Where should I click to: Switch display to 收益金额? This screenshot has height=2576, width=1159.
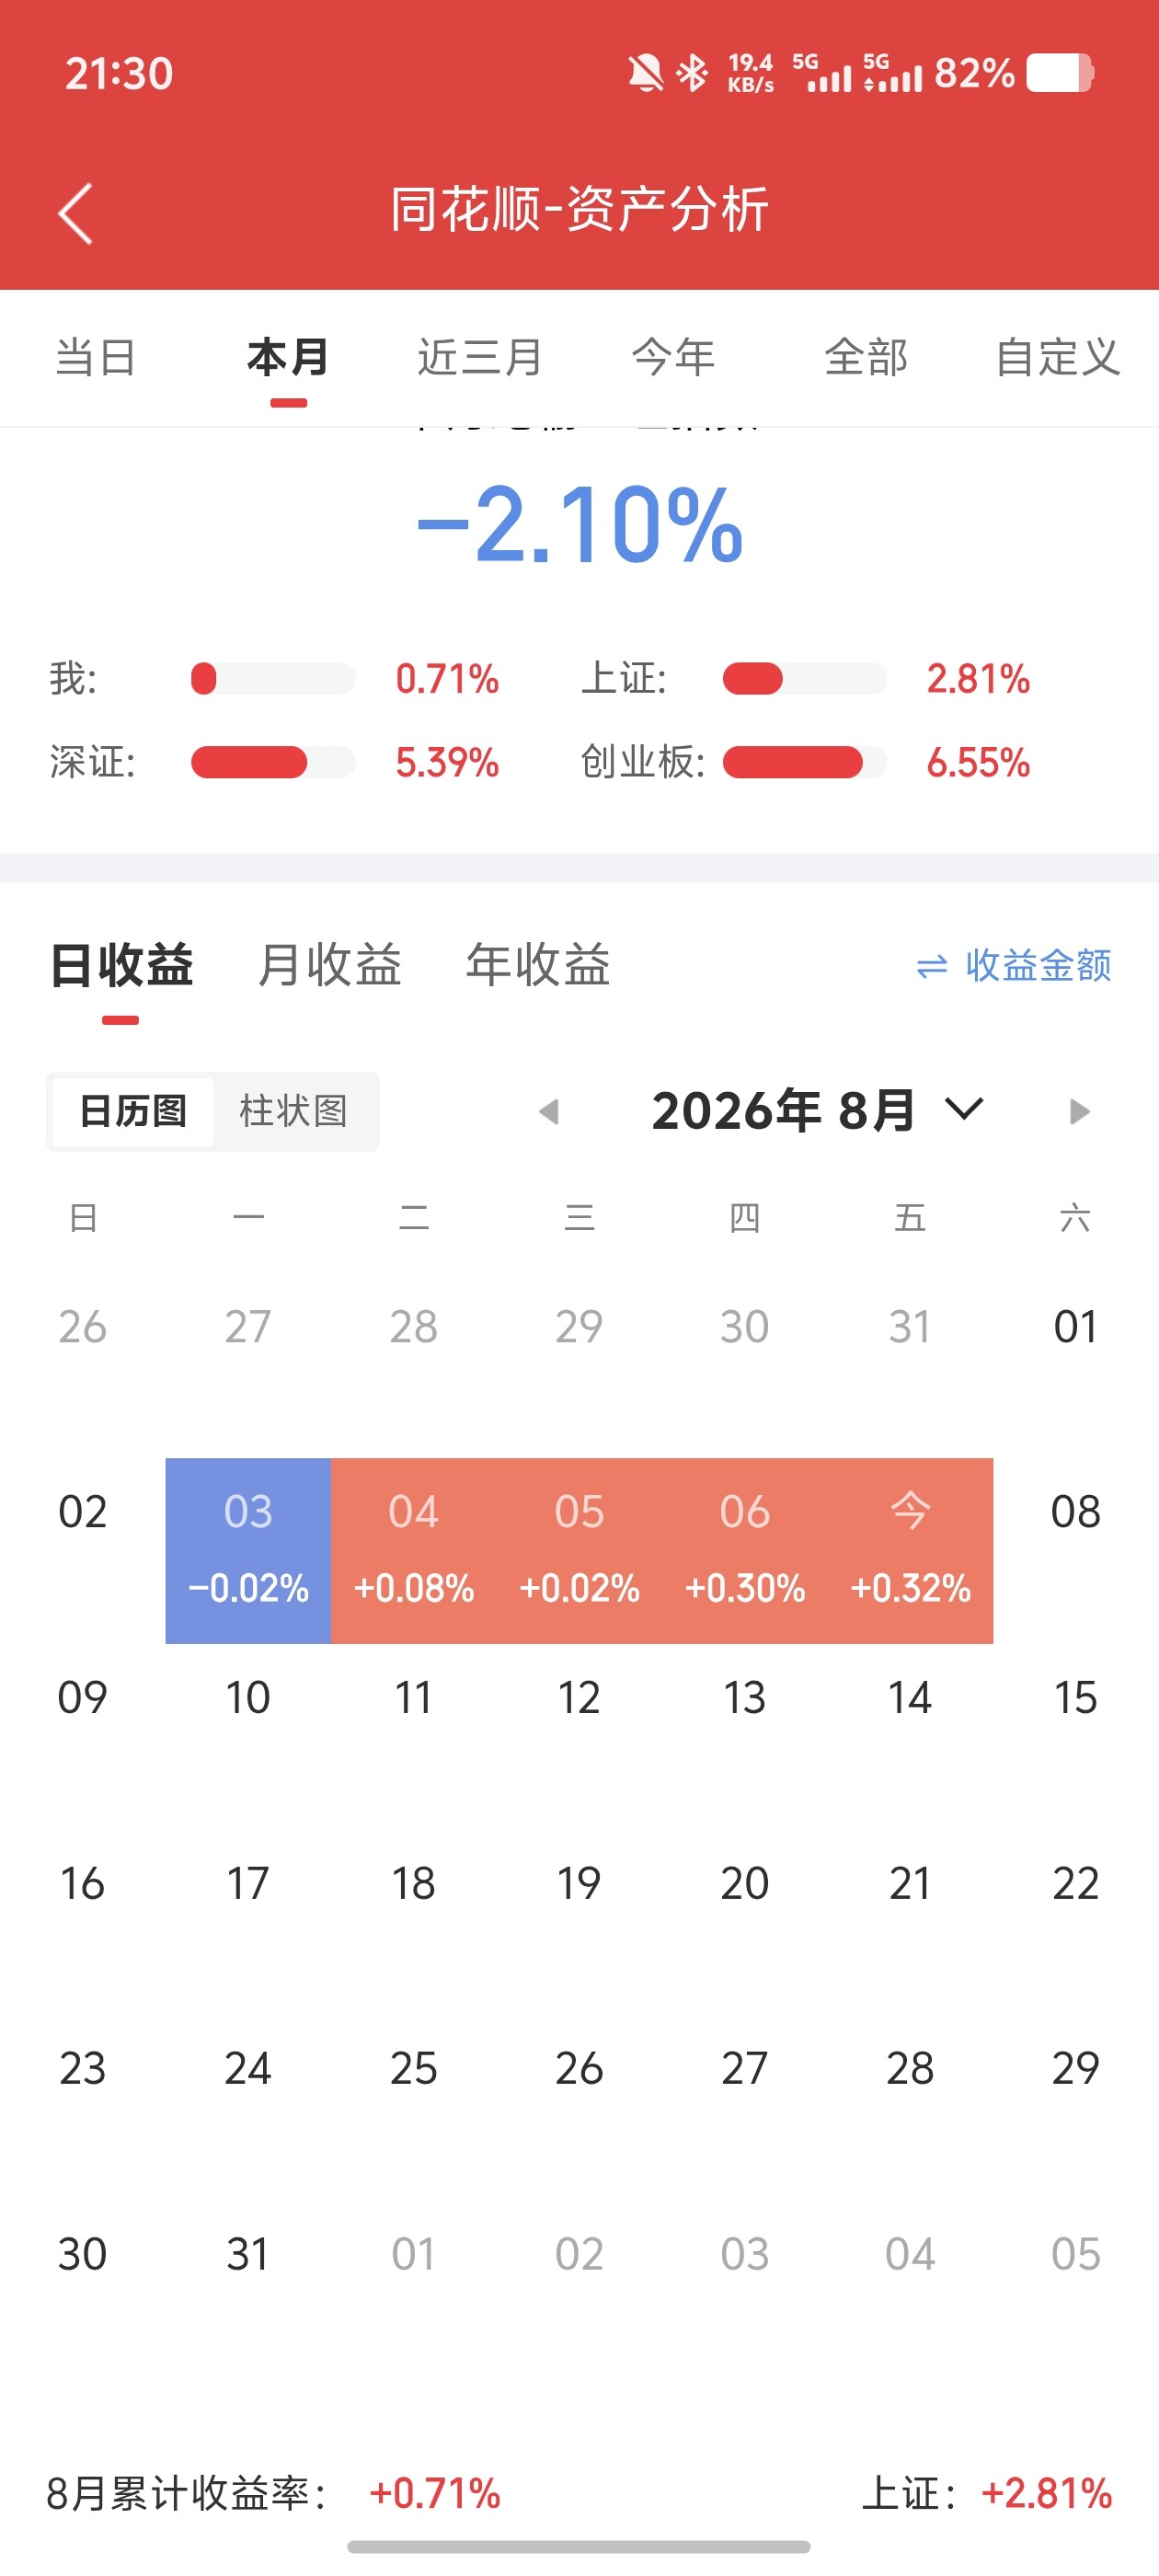coord(1013,965)
